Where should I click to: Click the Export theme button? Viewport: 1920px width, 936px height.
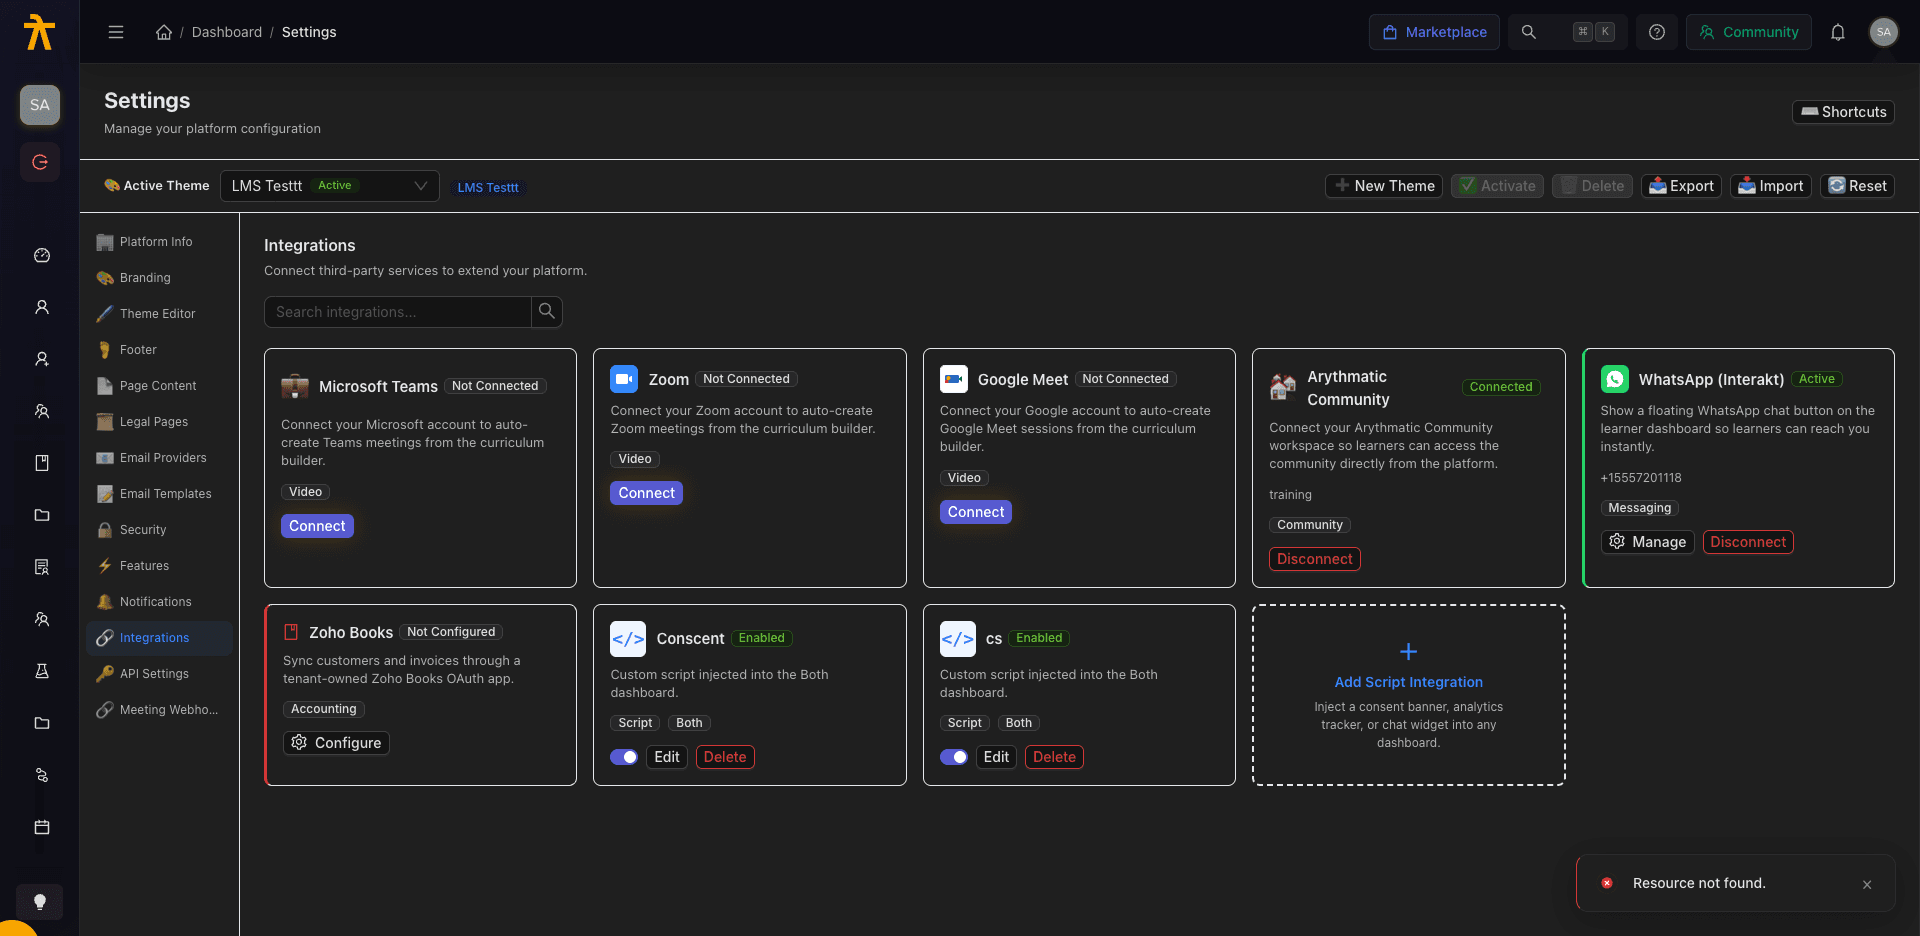click(x=1681, y=186)
